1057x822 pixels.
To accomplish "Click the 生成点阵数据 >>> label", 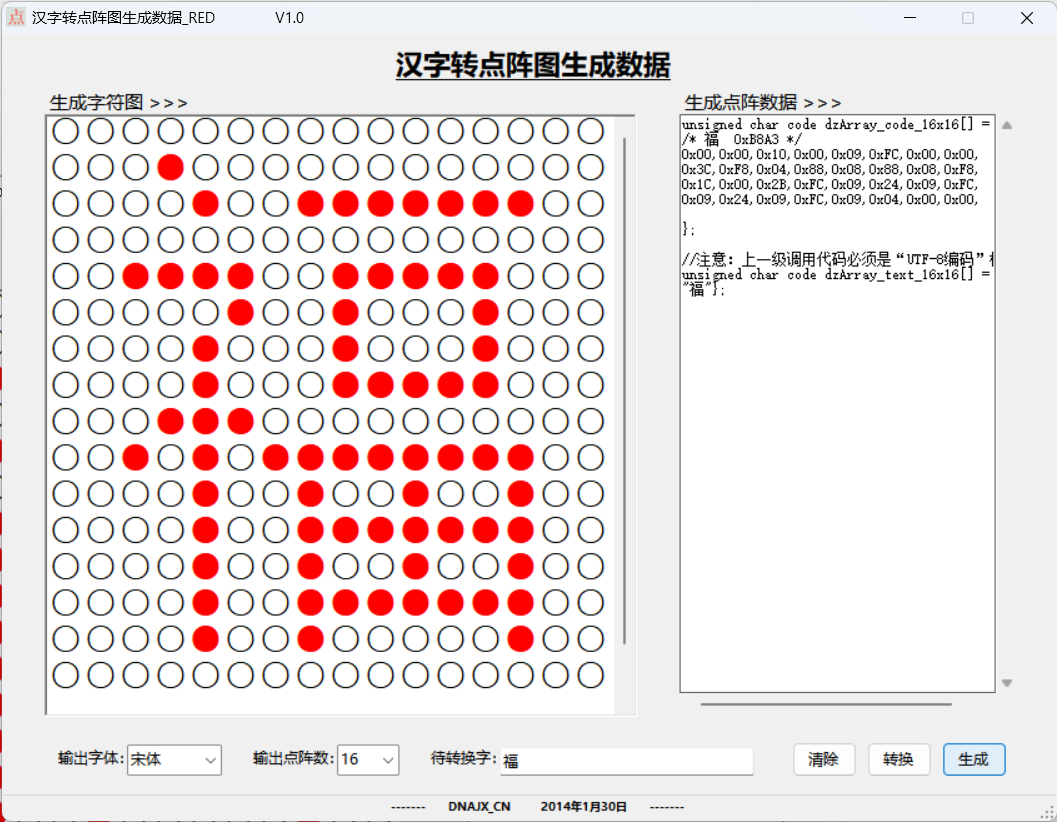I will tap(762, 102).
